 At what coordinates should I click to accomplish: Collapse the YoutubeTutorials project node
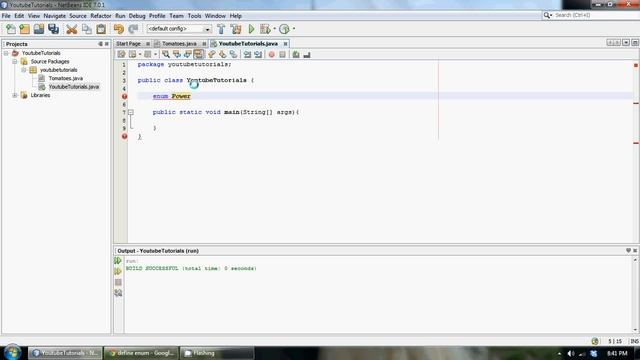(6, 53)
